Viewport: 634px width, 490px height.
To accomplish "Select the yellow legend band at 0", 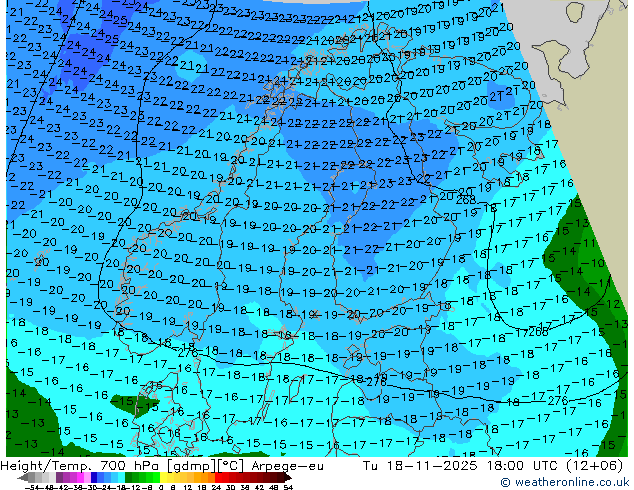I will point(163,478).
